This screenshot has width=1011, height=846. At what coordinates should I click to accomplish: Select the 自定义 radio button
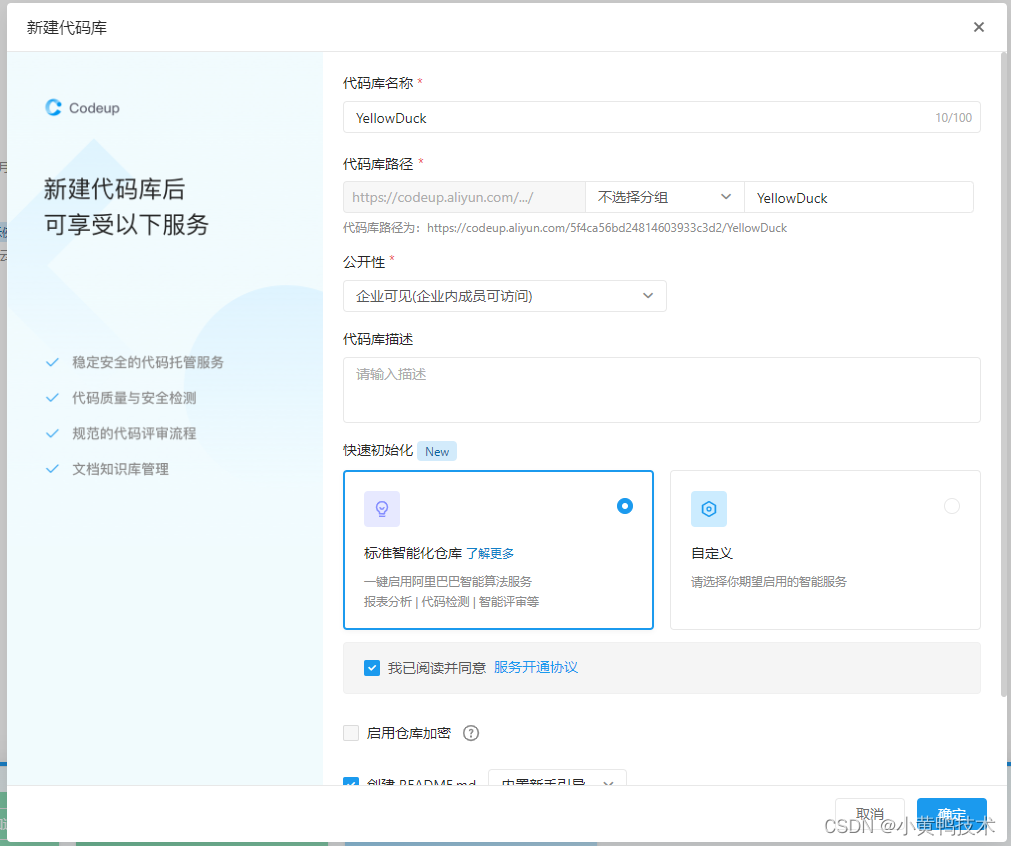(952, 506)
